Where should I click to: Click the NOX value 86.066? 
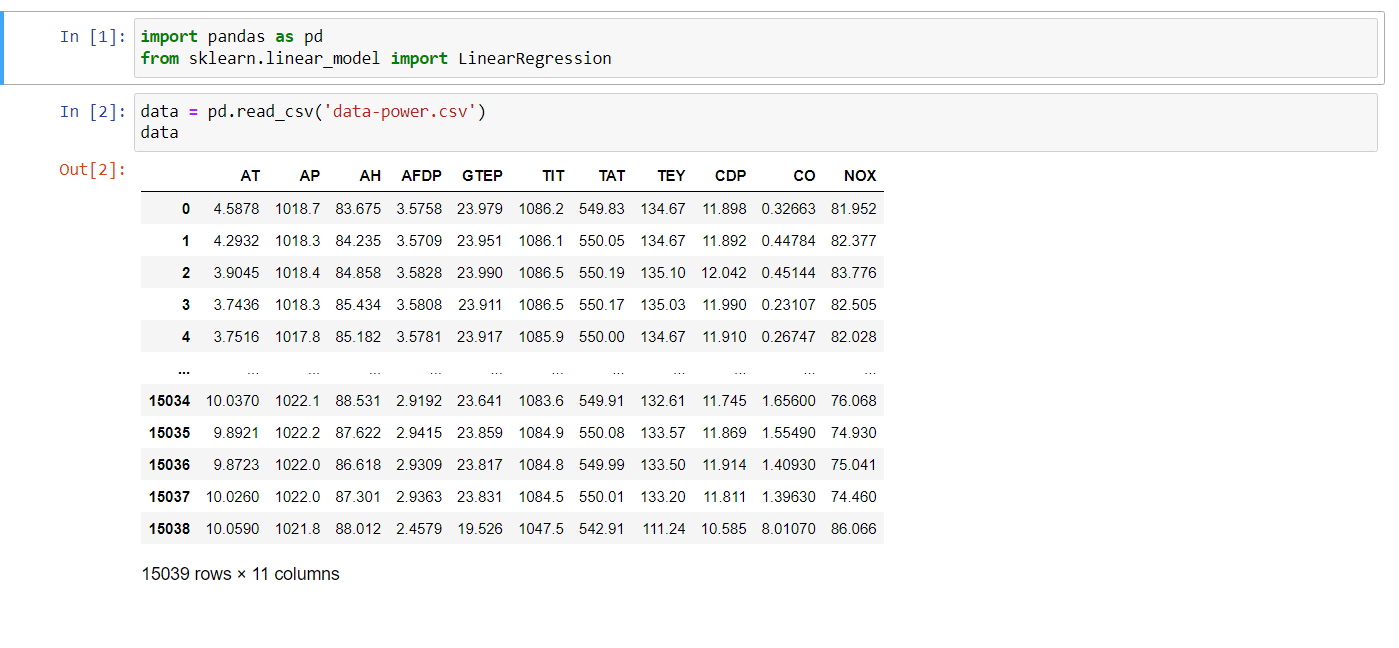854,529
